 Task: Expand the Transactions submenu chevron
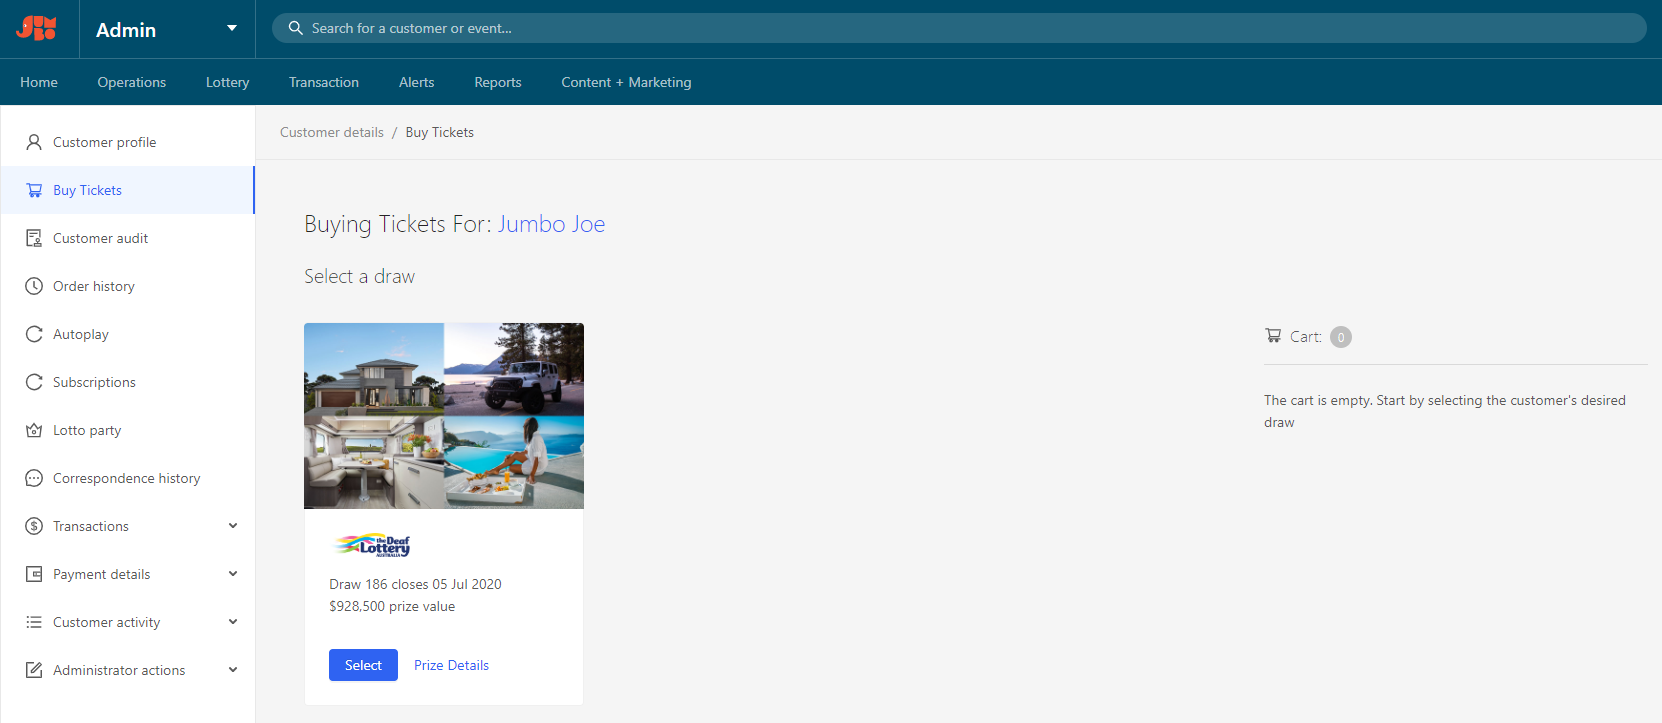point(233,526)
